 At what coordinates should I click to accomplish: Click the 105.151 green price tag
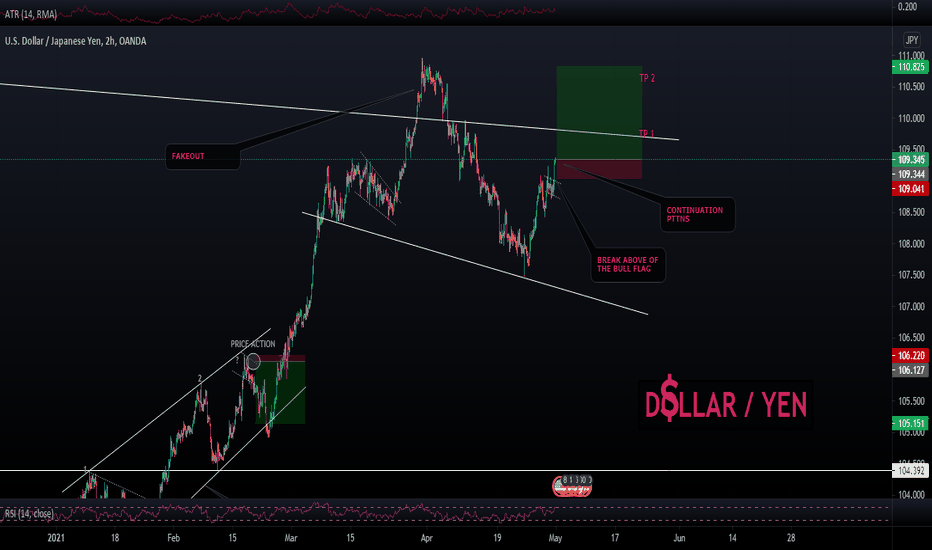point(910,423)
